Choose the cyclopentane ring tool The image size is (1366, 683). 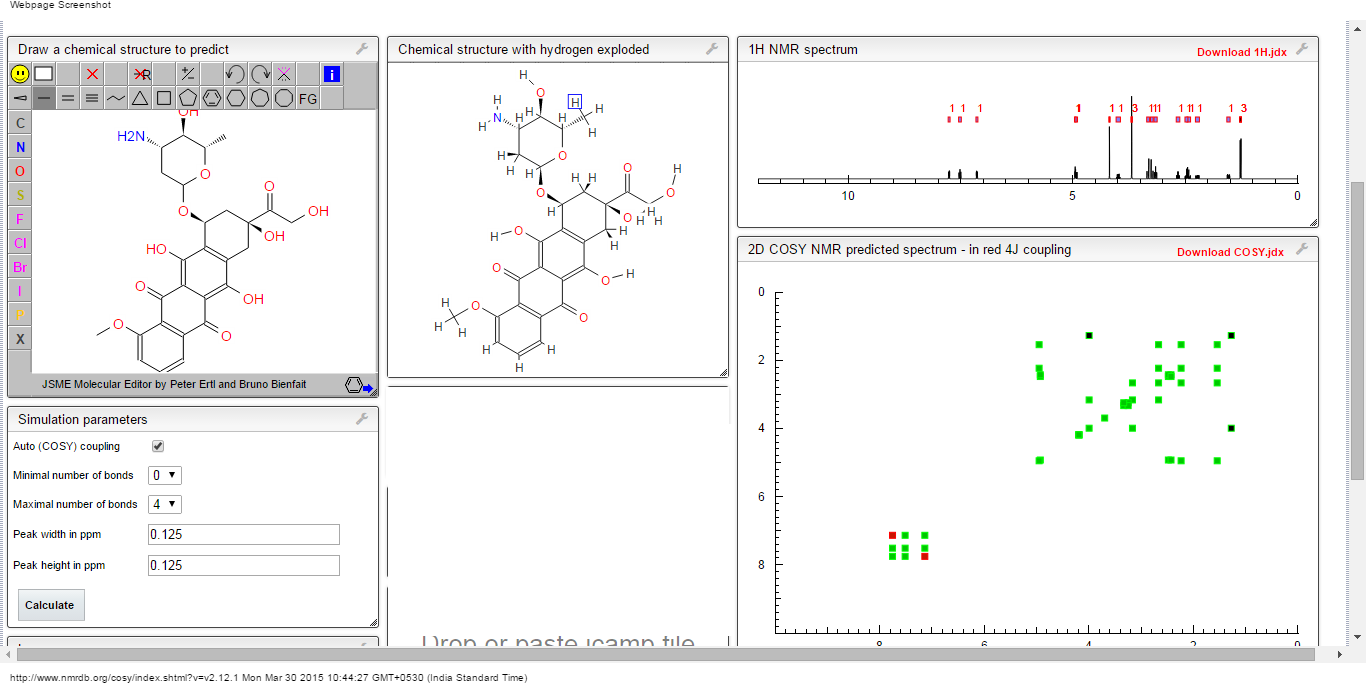point(188,98)
